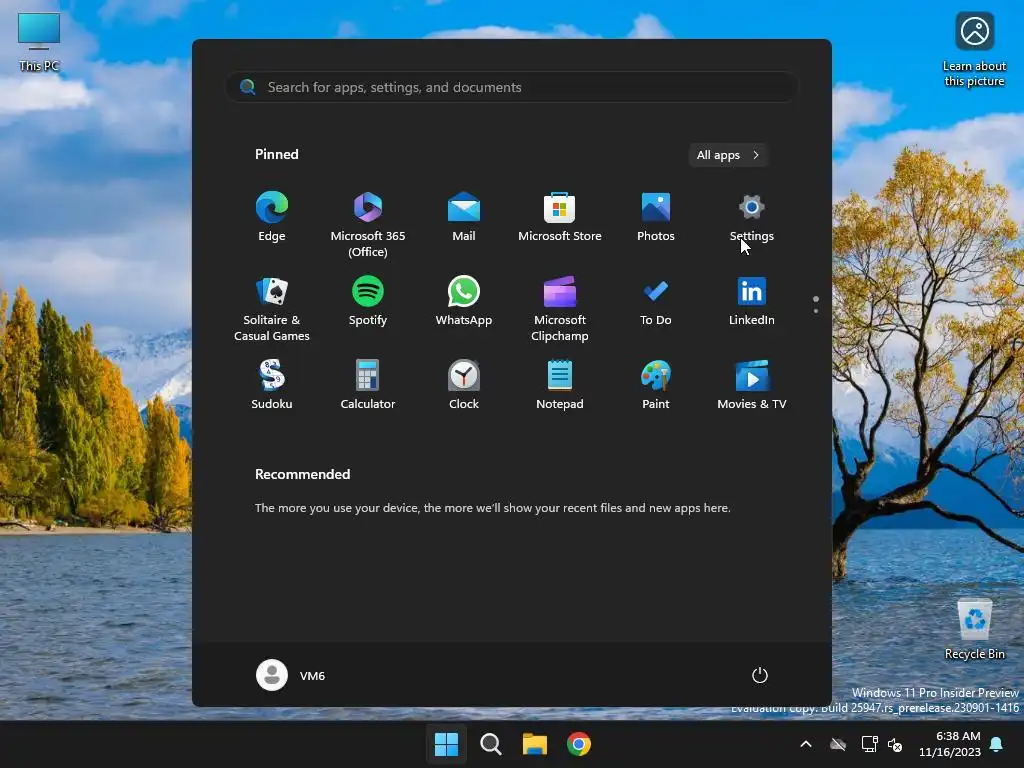Click the OneDrive tray icon

pos(838,744)
